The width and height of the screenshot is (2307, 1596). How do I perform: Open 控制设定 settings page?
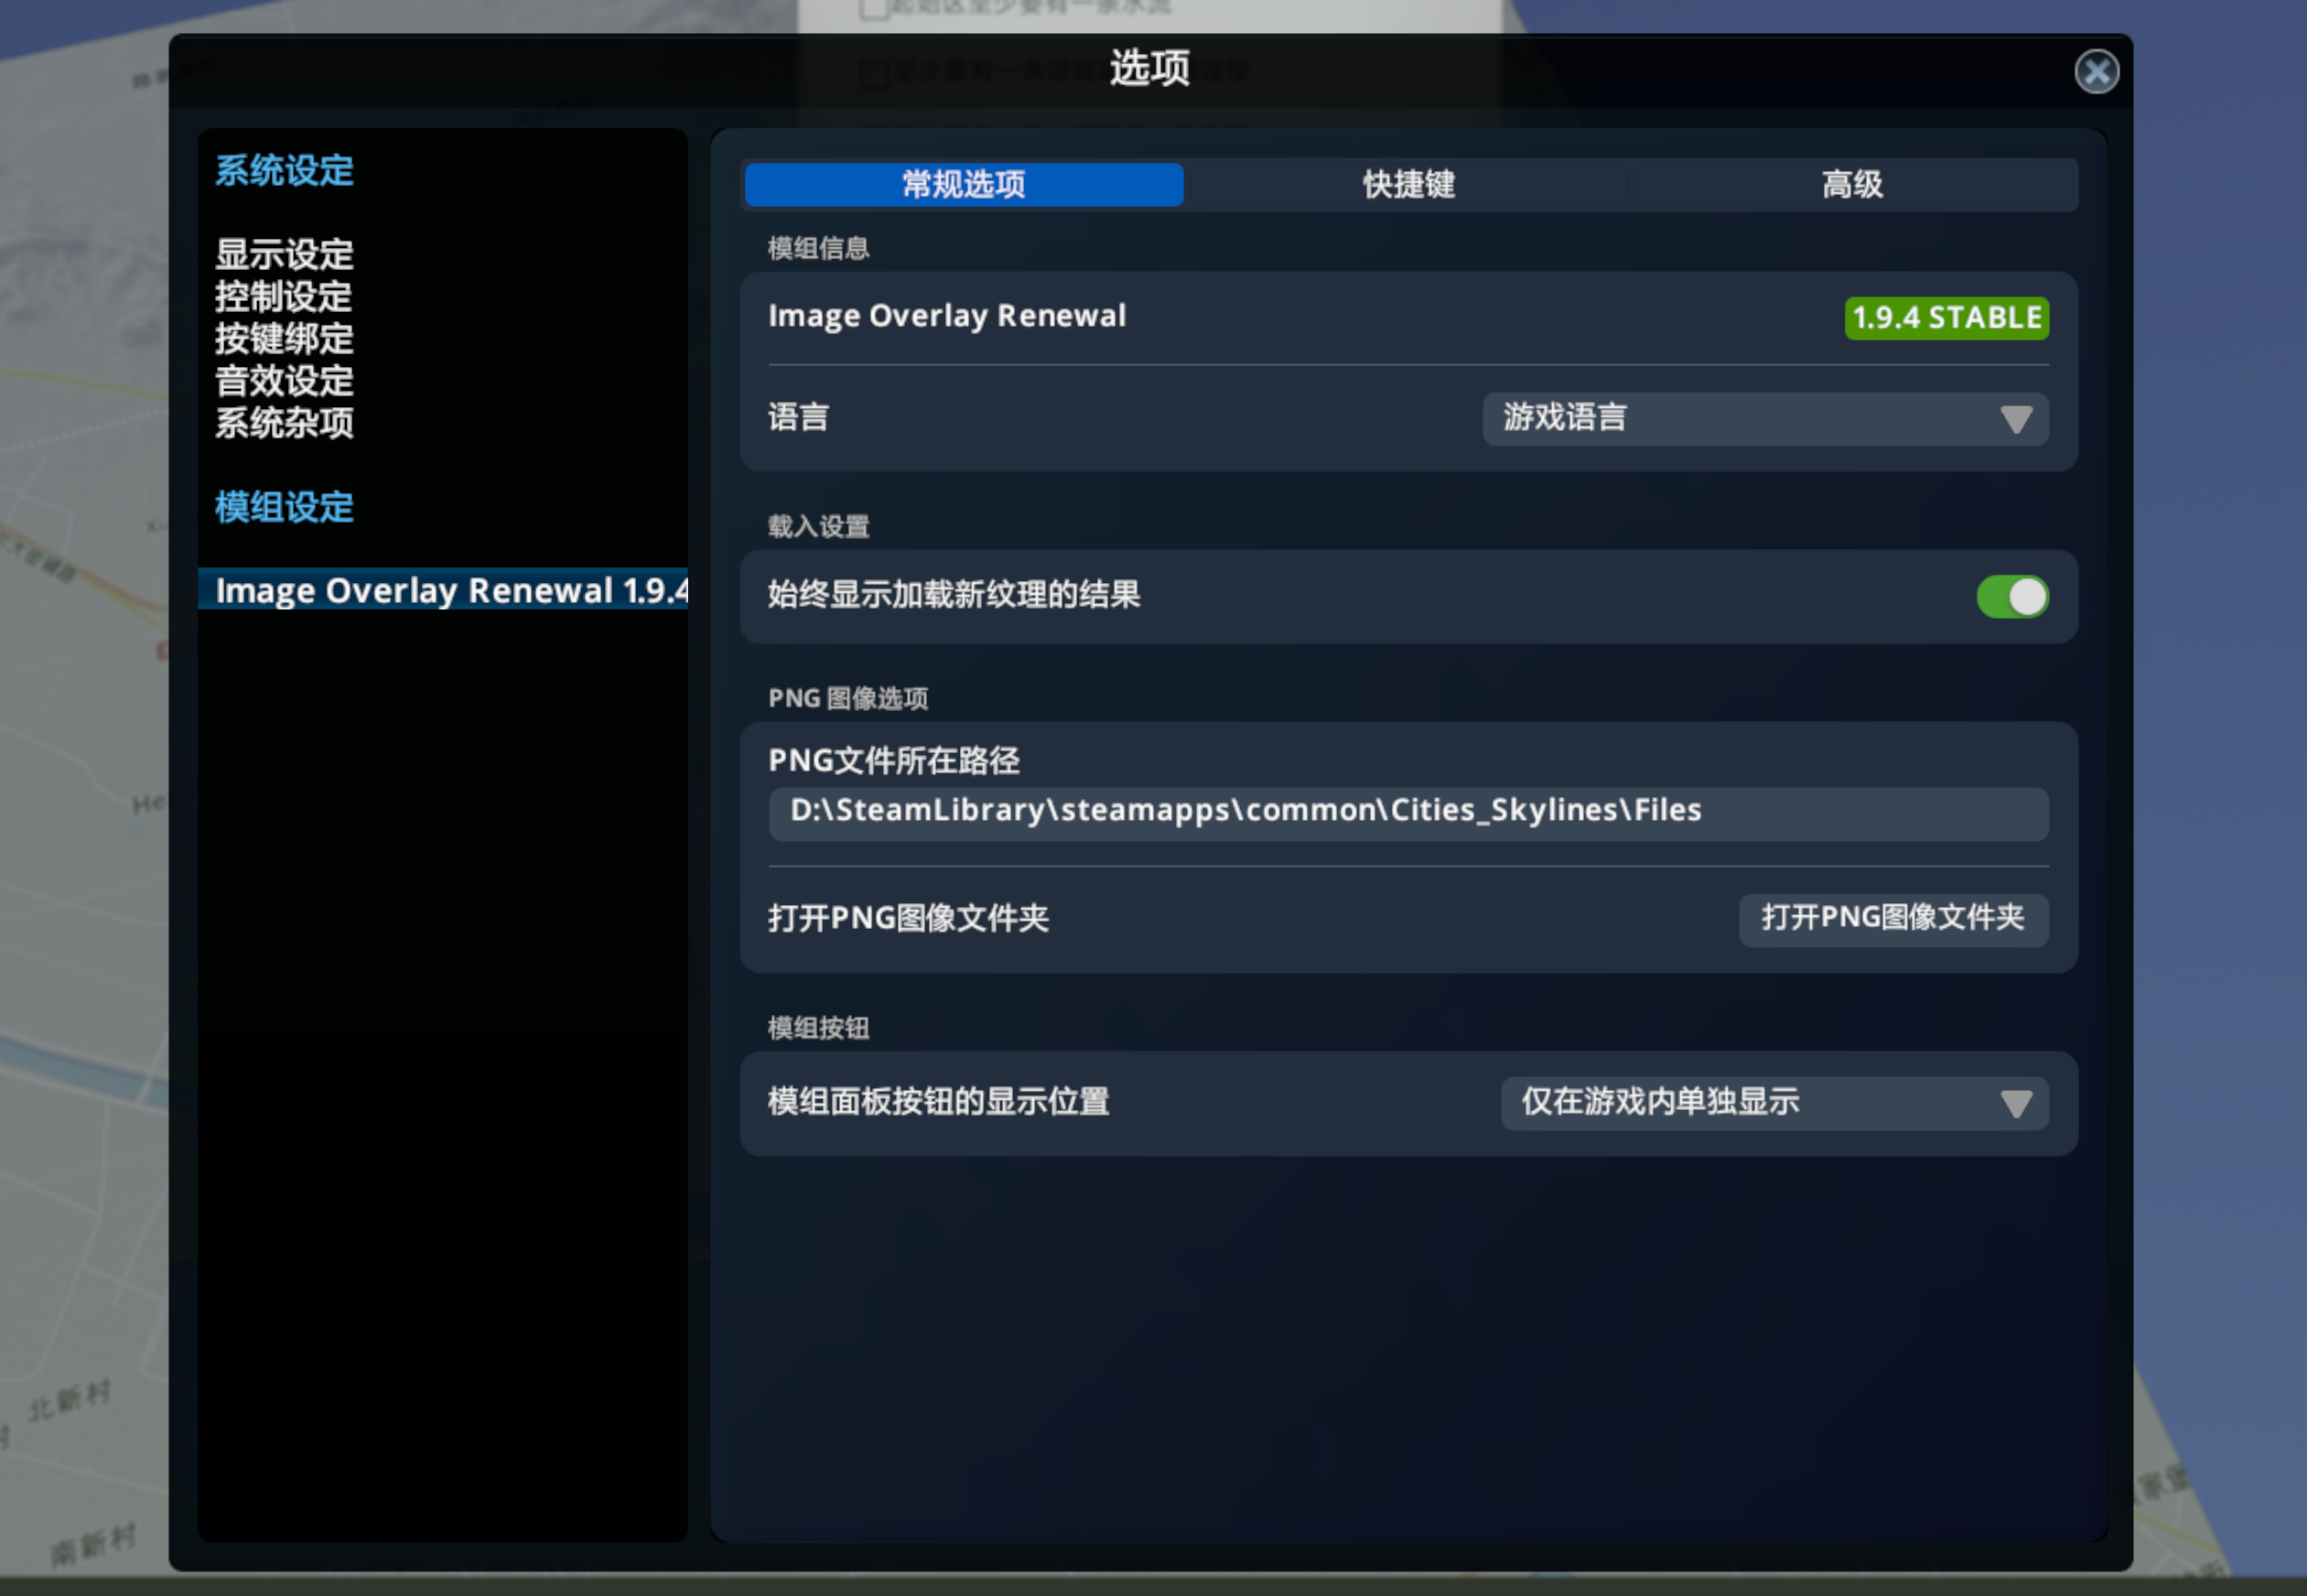(x=283, y=296)
